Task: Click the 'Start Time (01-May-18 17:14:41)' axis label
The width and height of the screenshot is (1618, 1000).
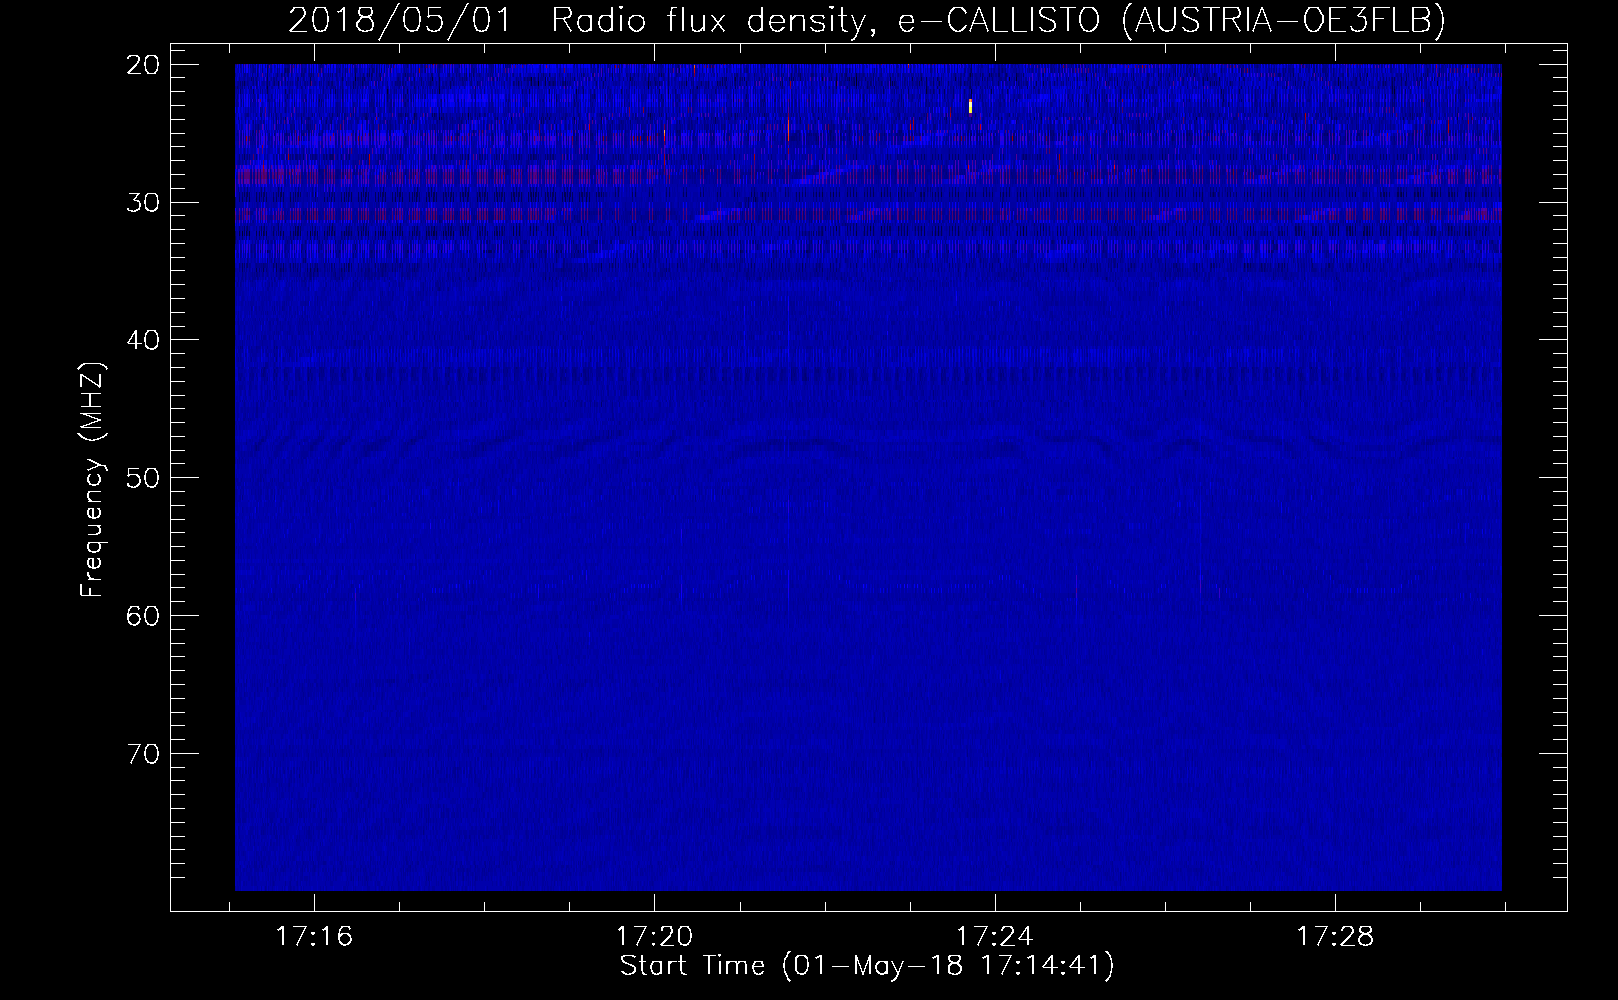Action: (867, 966)
